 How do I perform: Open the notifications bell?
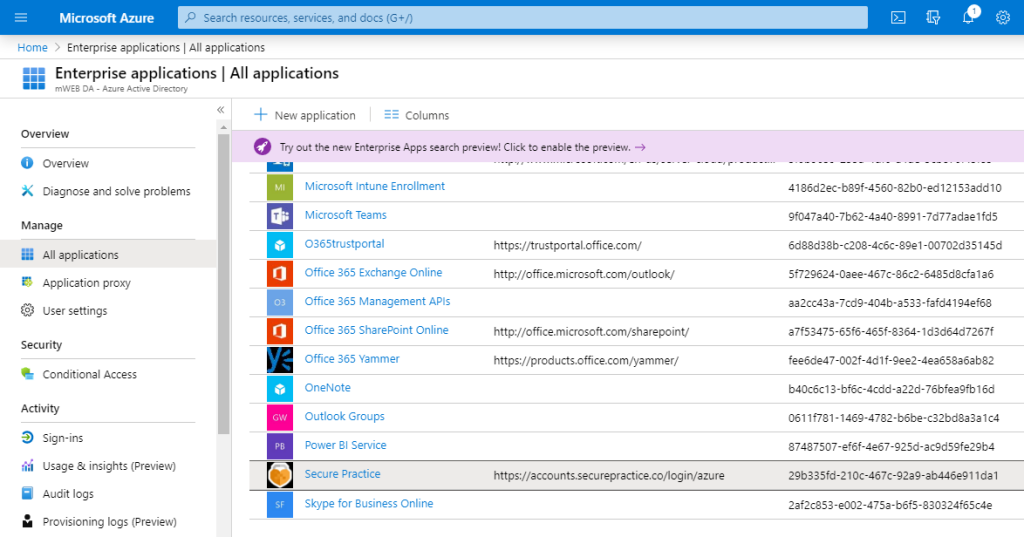point(968,18)
